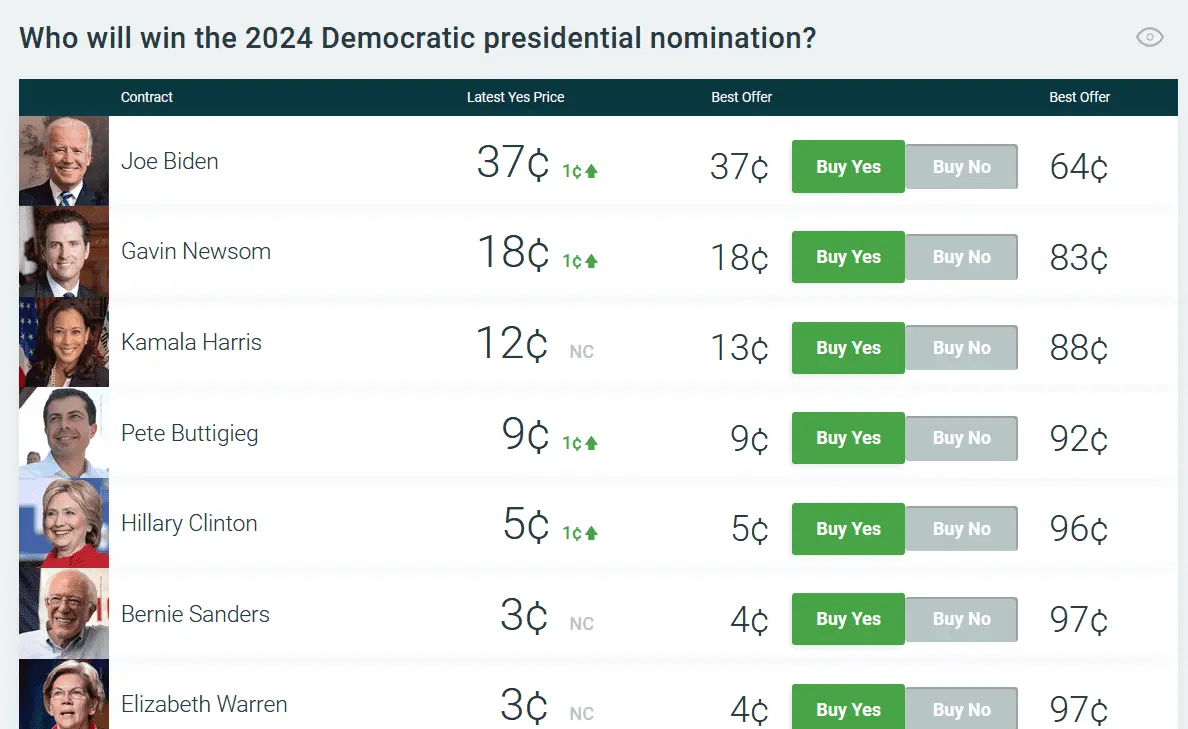
Task: Select Buy No for Hillary Clinton
Action: (x=961, y=529)
